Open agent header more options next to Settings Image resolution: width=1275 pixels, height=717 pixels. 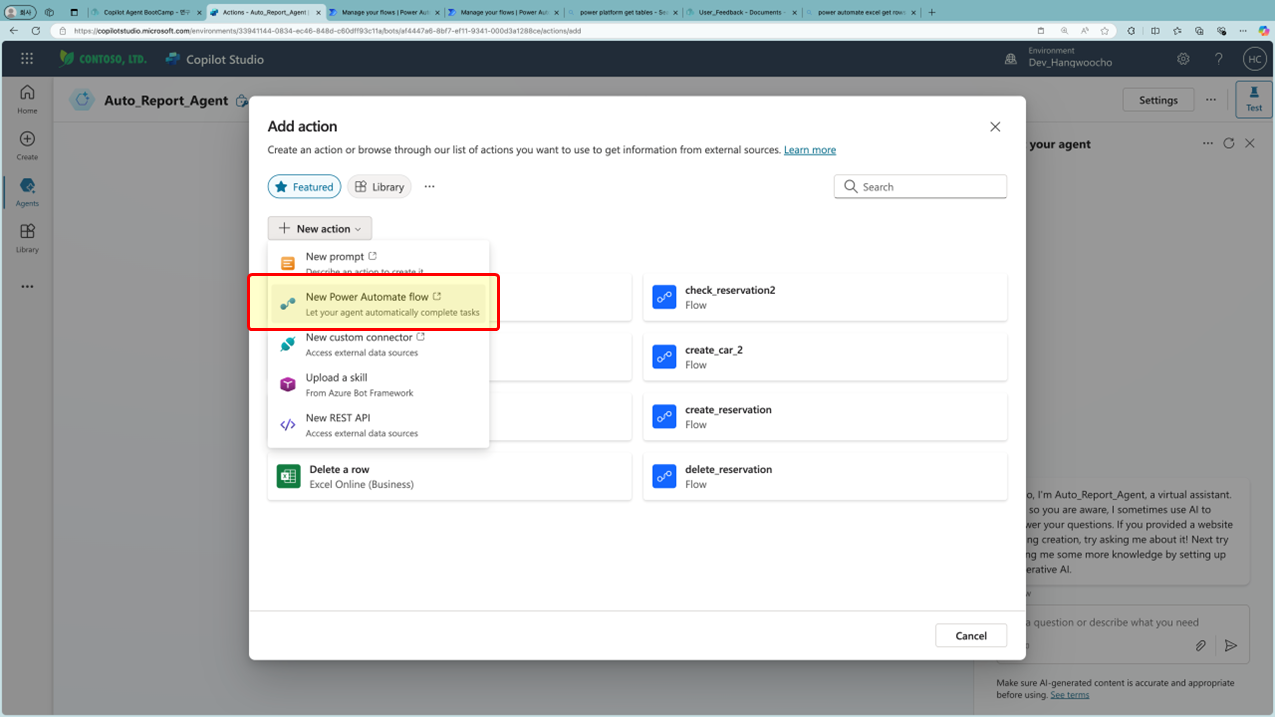(1211, 100)
